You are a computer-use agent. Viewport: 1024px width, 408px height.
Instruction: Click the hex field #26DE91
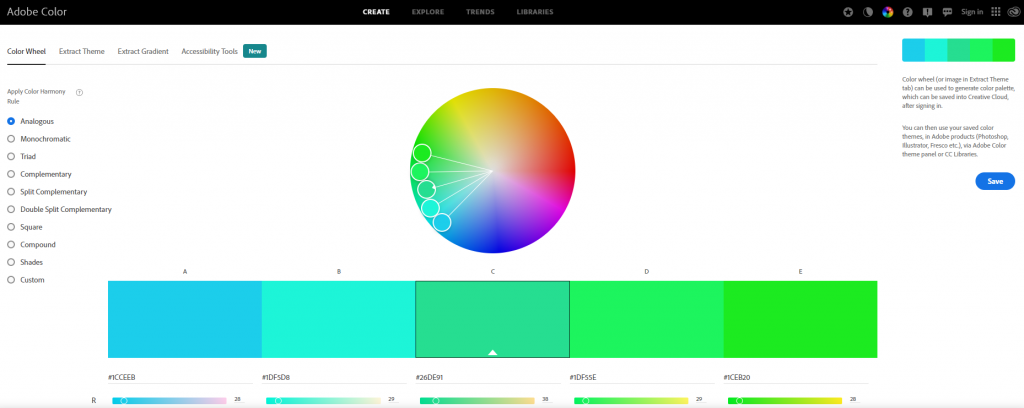[x=488, y=377]
